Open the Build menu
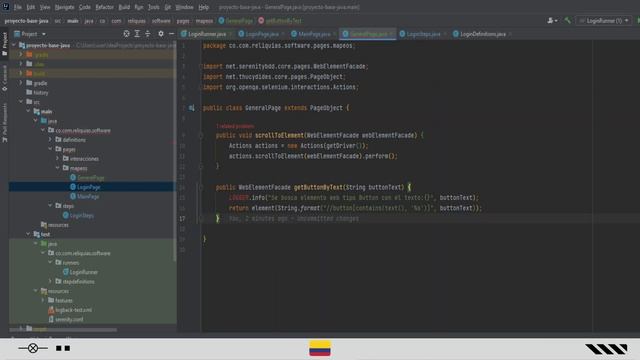This screenshot has width=640, height=360. click(x=124, y=7)
